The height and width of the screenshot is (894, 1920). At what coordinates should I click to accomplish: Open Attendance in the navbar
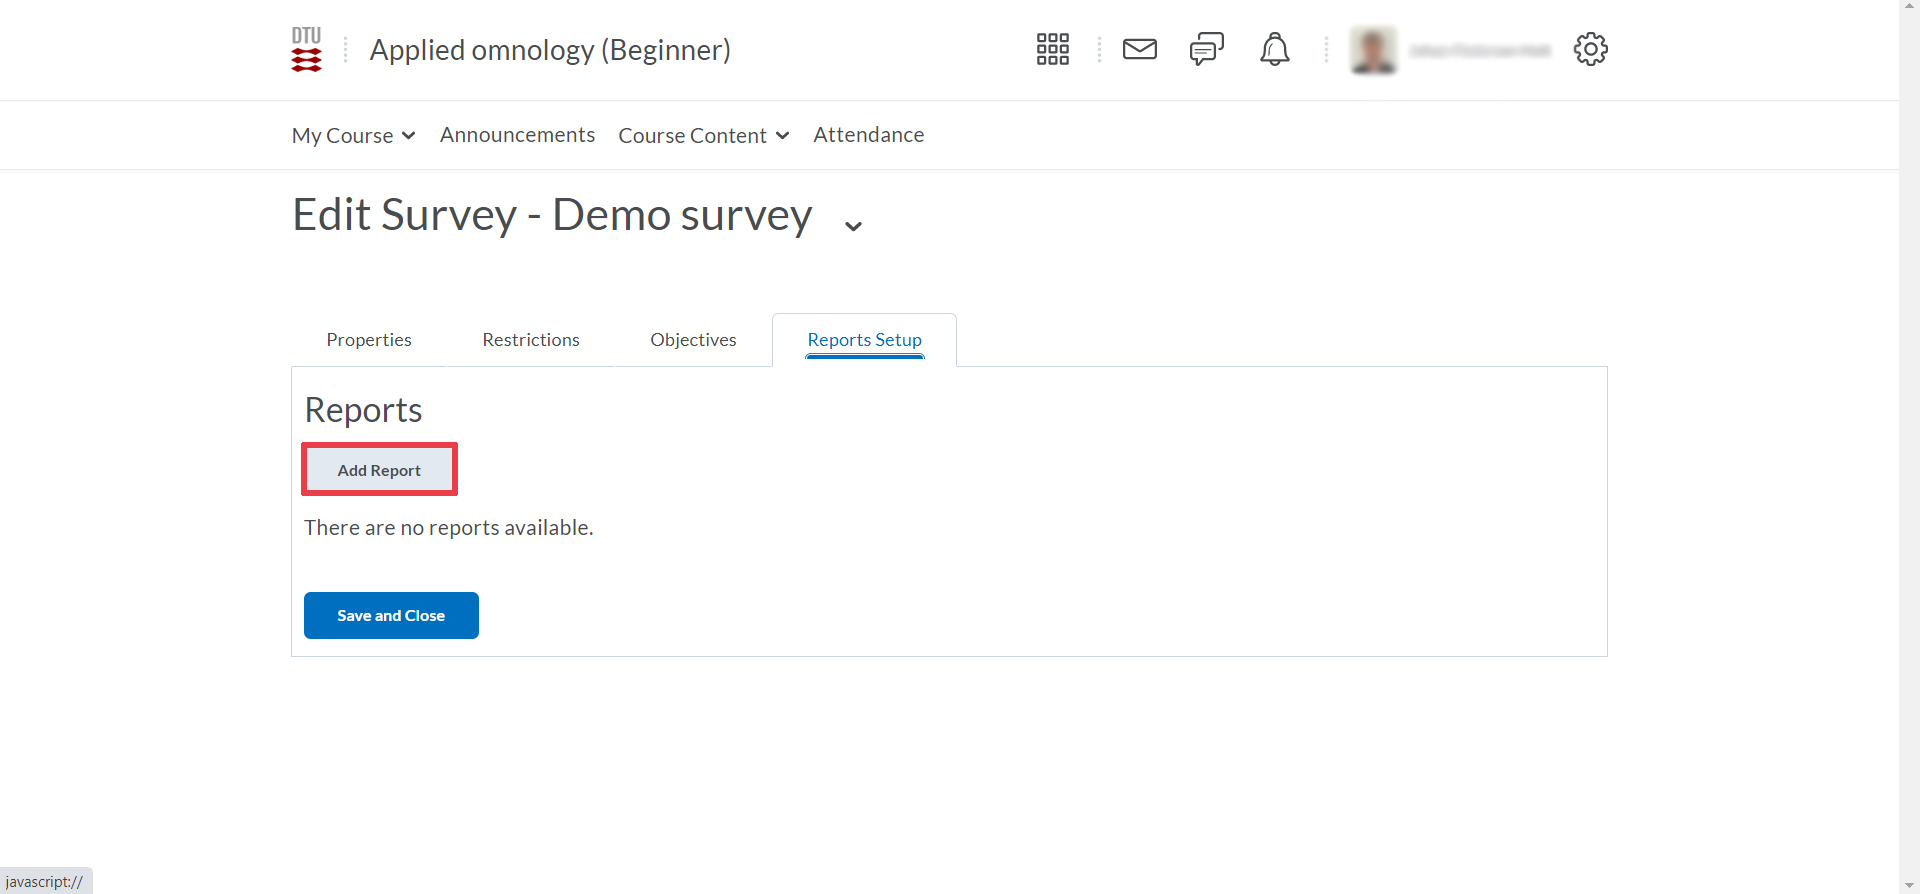868,135
